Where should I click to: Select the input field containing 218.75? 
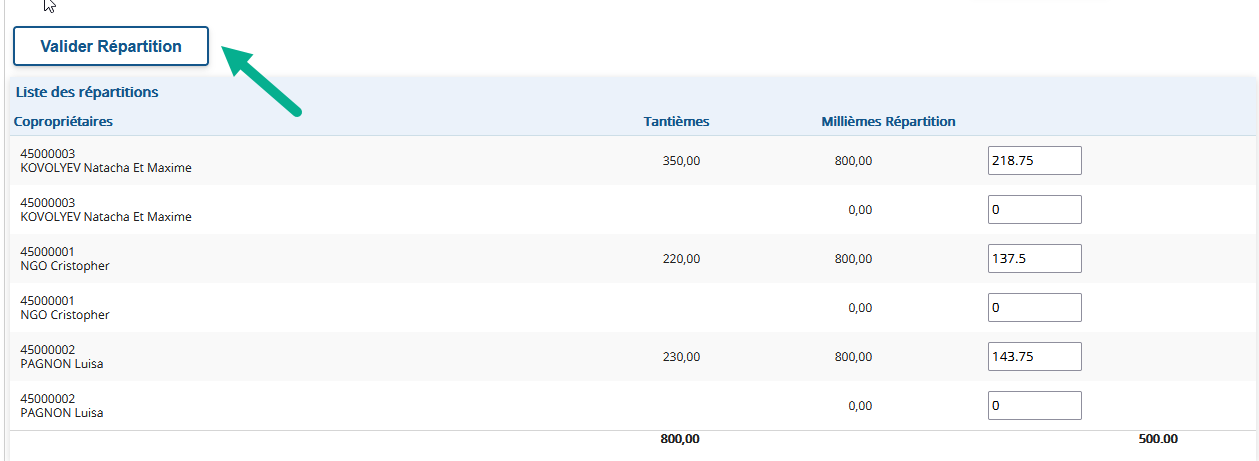(1035, 160)
